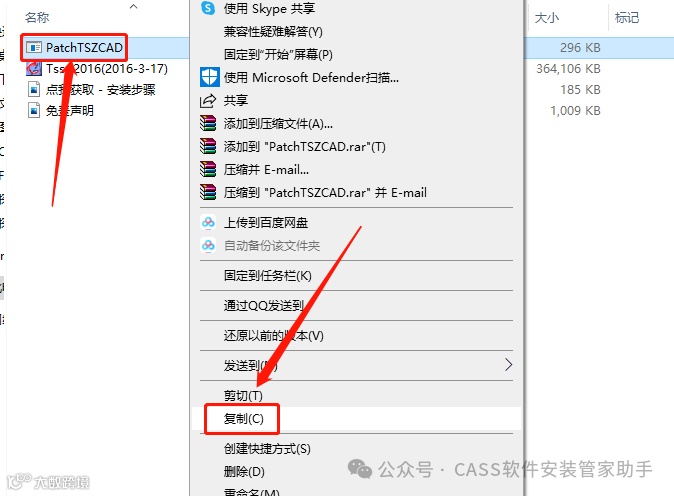Click the 标记 column header
The width and height of the screenshot is (674, 496).
pyautogui.click(x=627, y=18)
